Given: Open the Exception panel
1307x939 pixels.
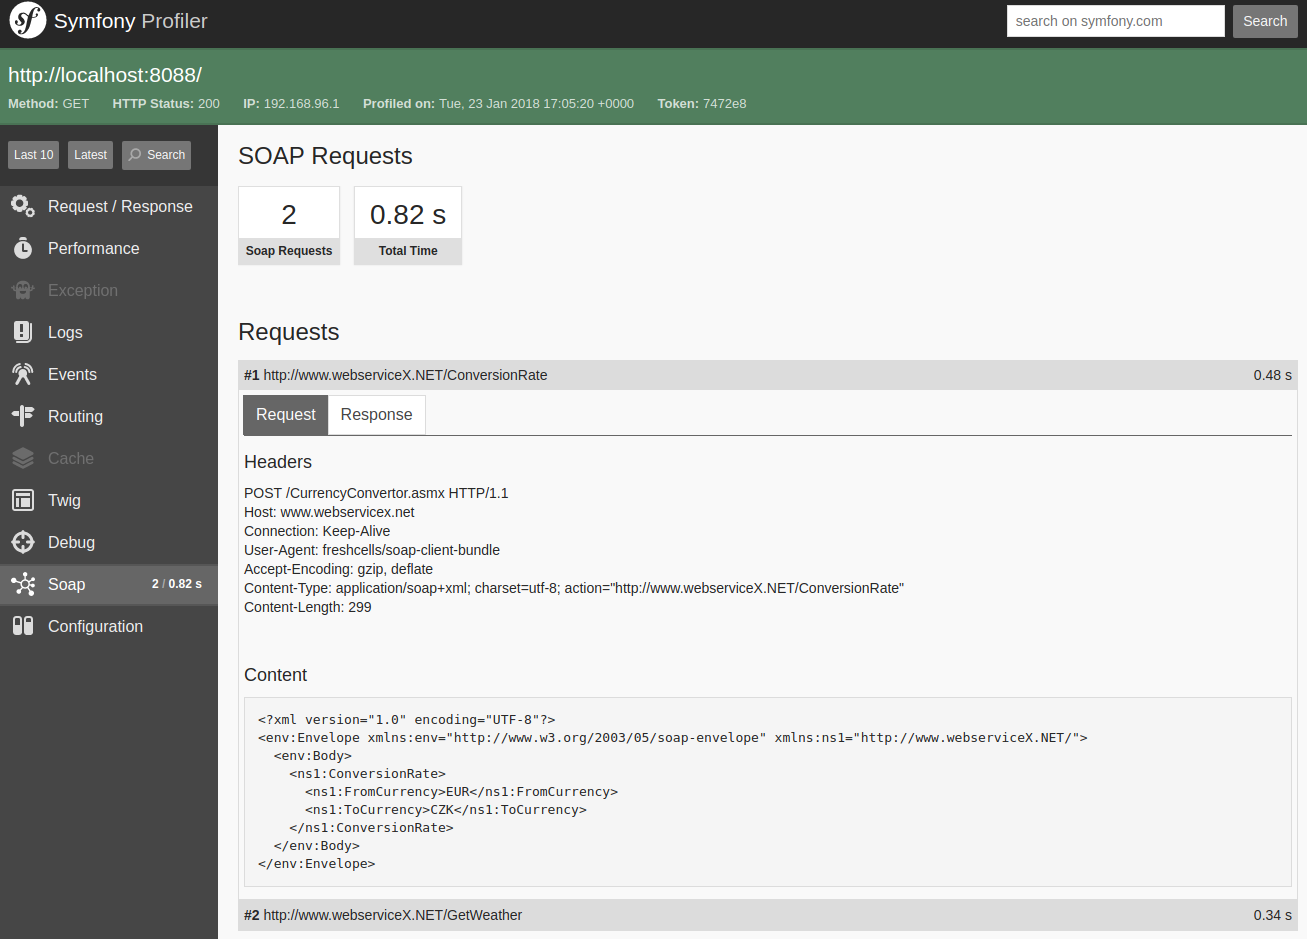Looking at the screenshot, I should coord(109,290).
